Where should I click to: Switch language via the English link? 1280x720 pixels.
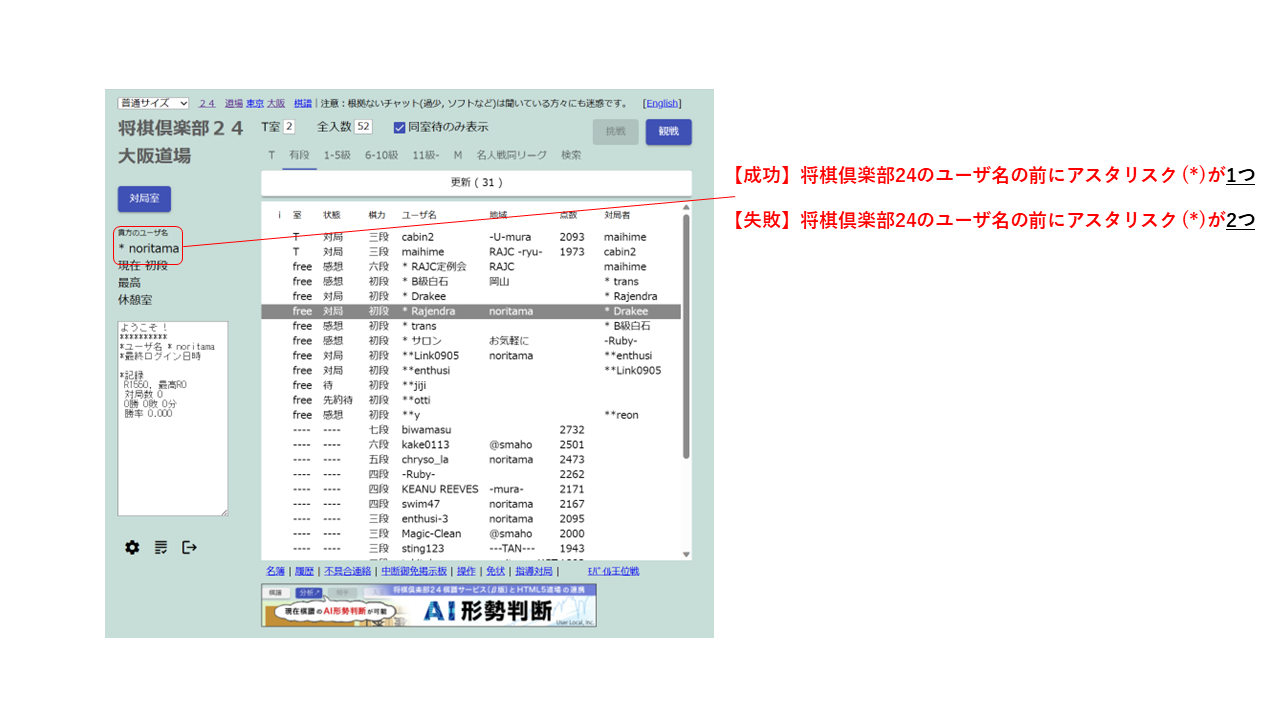(x=662, y=103)
